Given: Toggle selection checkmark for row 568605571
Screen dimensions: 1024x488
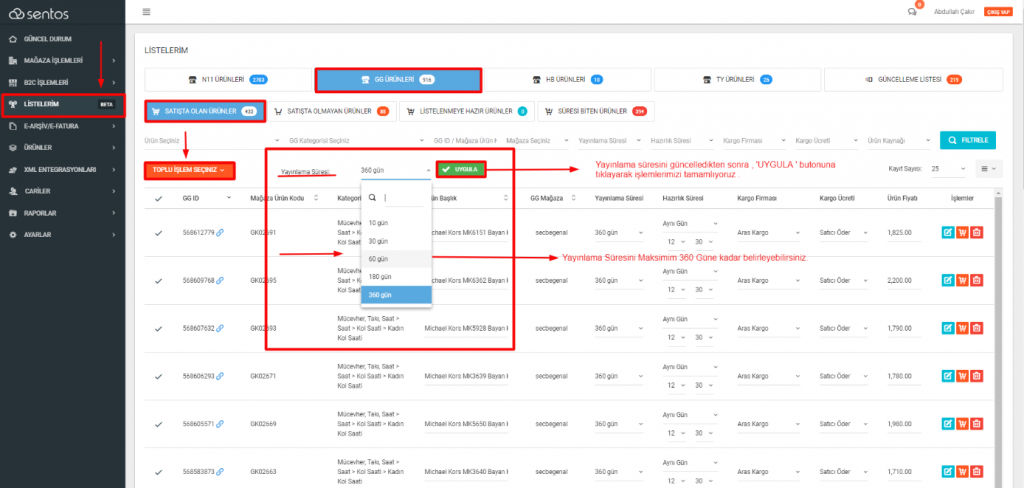Looking at the screenshot, I should [x=159, y=424].
